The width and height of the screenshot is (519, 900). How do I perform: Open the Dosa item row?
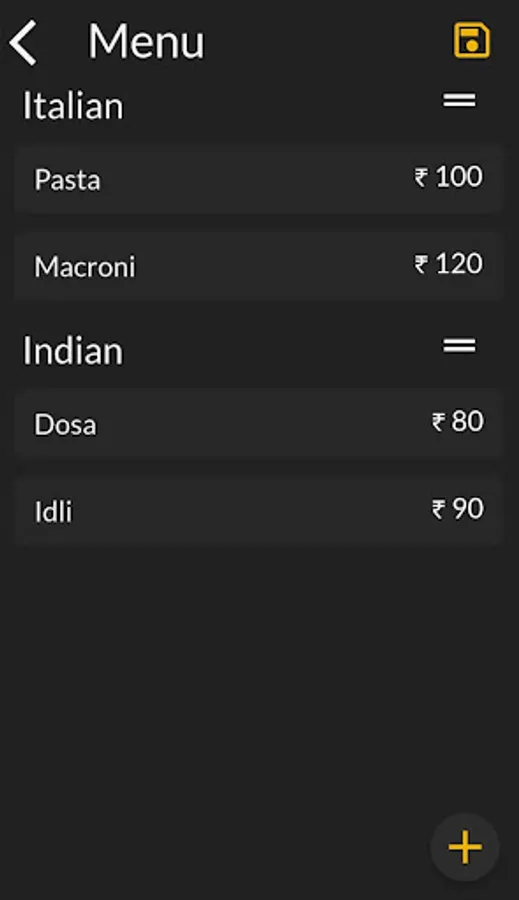click(258, 424)
